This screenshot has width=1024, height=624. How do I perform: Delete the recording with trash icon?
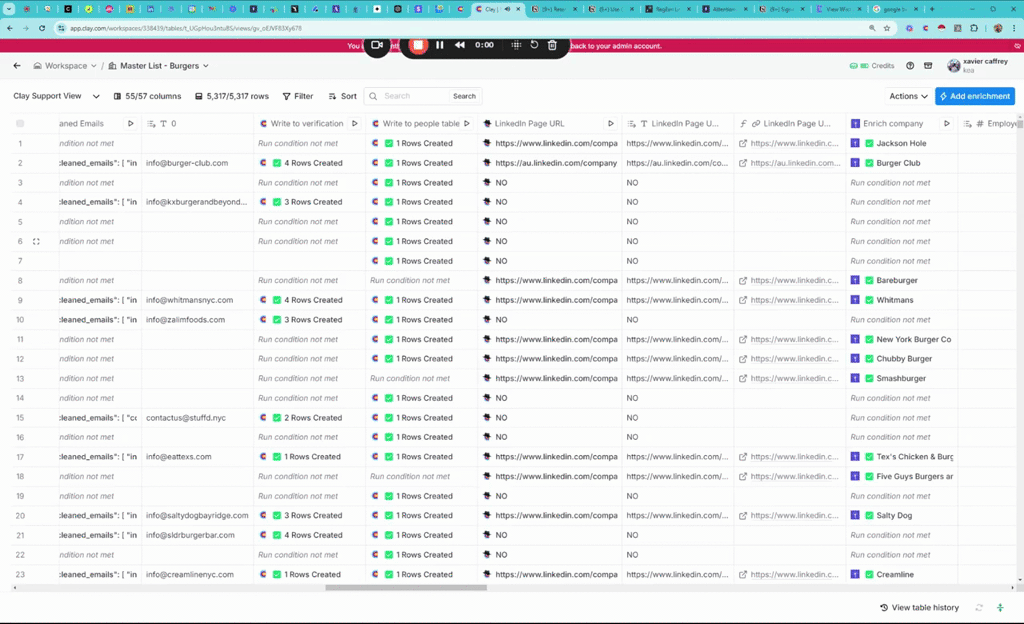pyautogui.click(x=552, y=45)
